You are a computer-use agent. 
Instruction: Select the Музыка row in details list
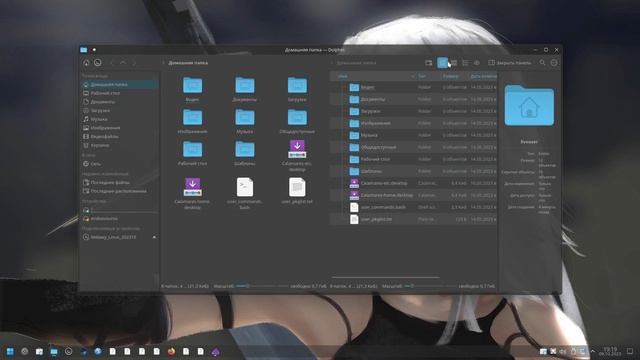(413, 135)
